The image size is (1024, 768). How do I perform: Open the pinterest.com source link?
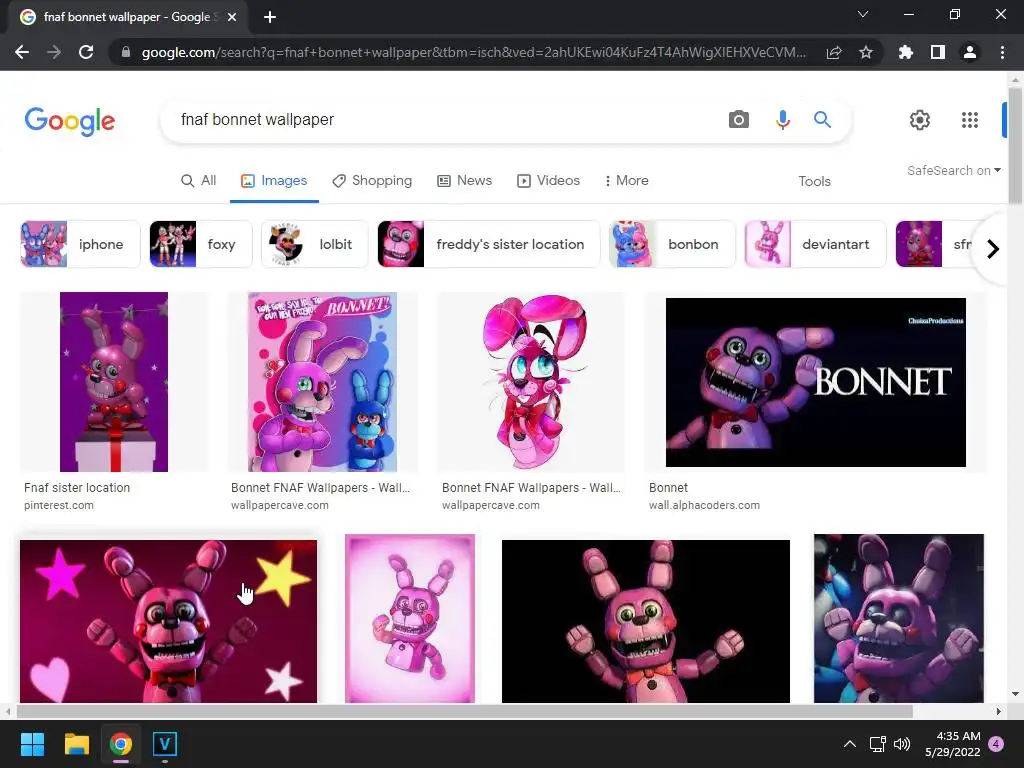click(59, 505)
